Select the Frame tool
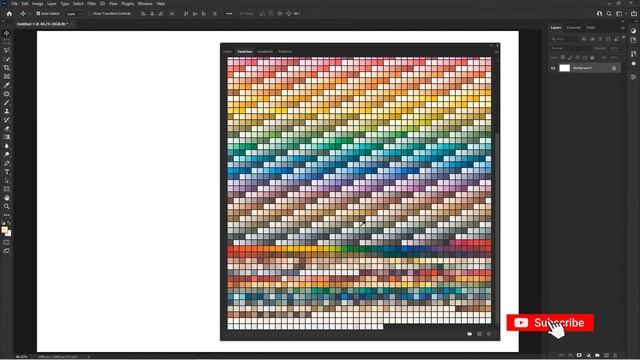The height and width of the screenshot is (360, 640). pos(7,76)
